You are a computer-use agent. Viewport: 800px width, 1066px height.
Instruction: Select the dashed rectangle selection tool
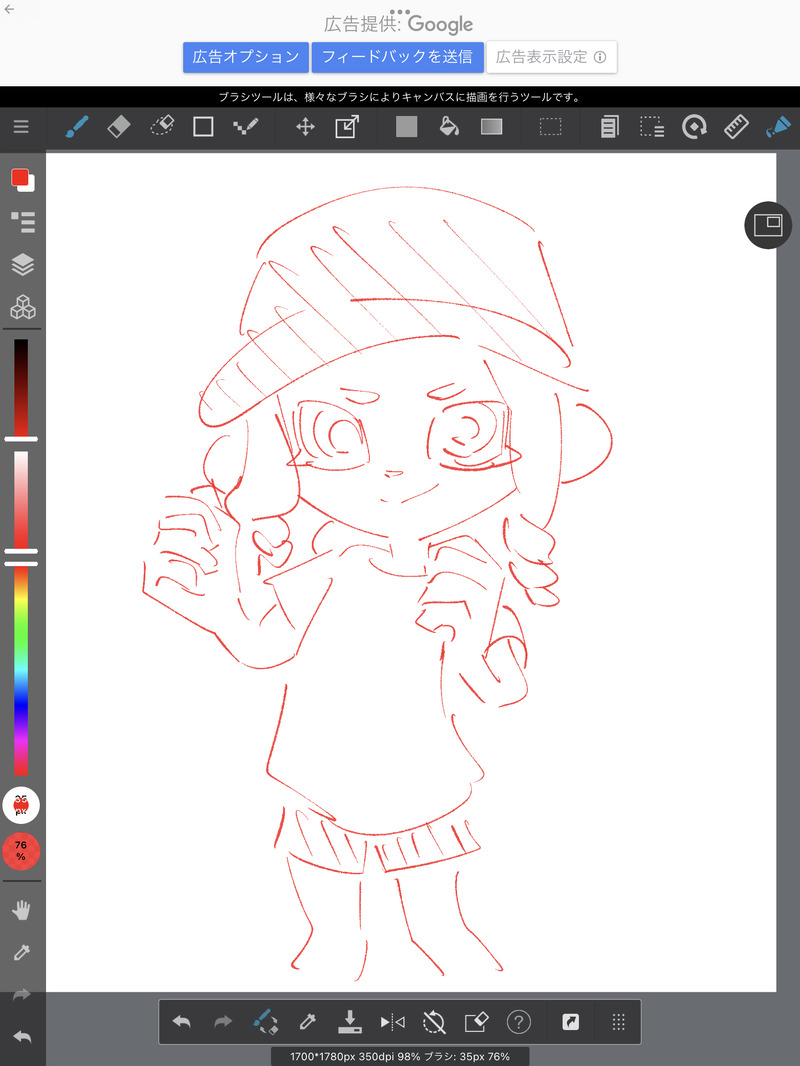tap(551, 127)
